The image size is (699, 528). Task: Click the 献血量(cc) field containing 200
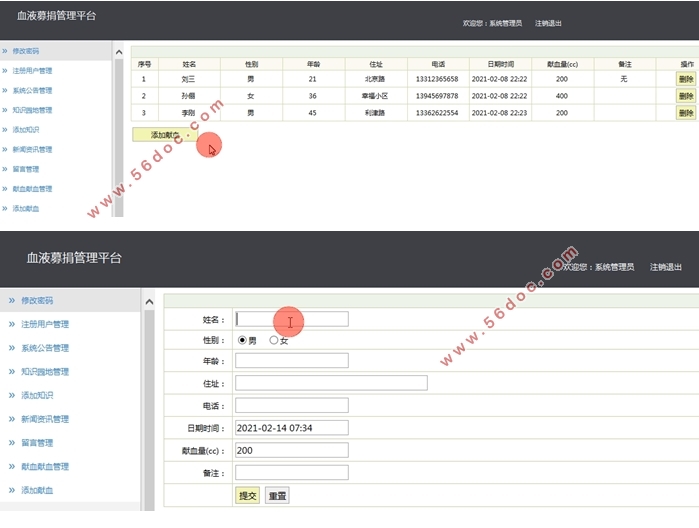[292, 450]
